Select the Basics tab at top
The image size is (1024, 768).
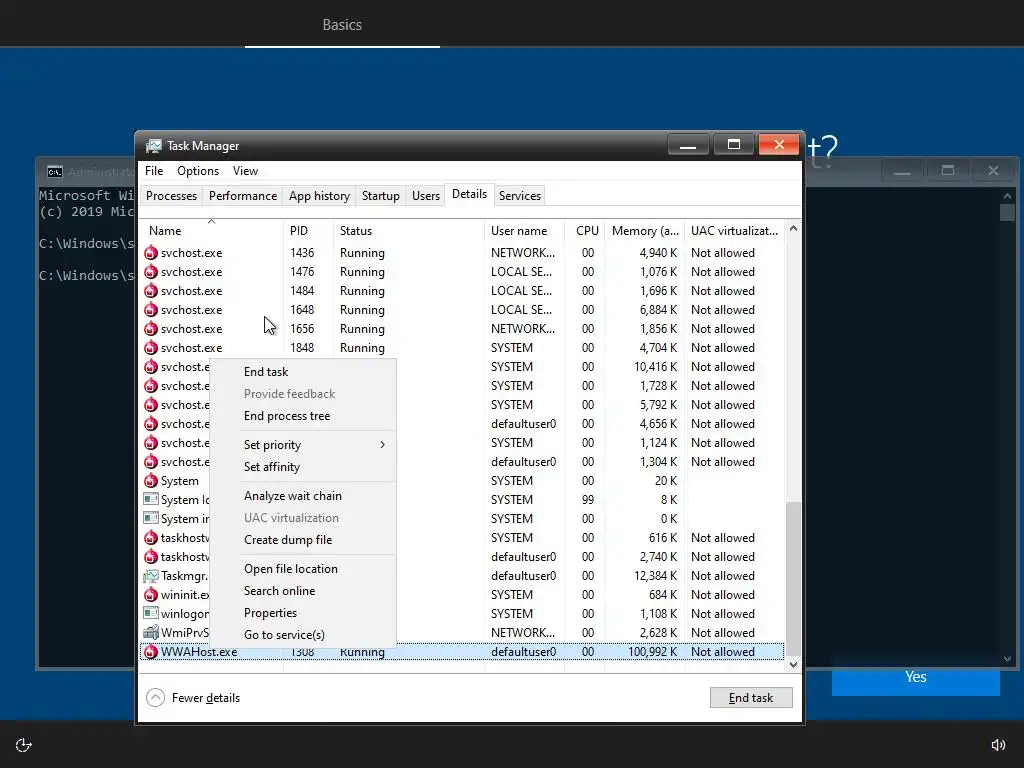coord(342,24)
